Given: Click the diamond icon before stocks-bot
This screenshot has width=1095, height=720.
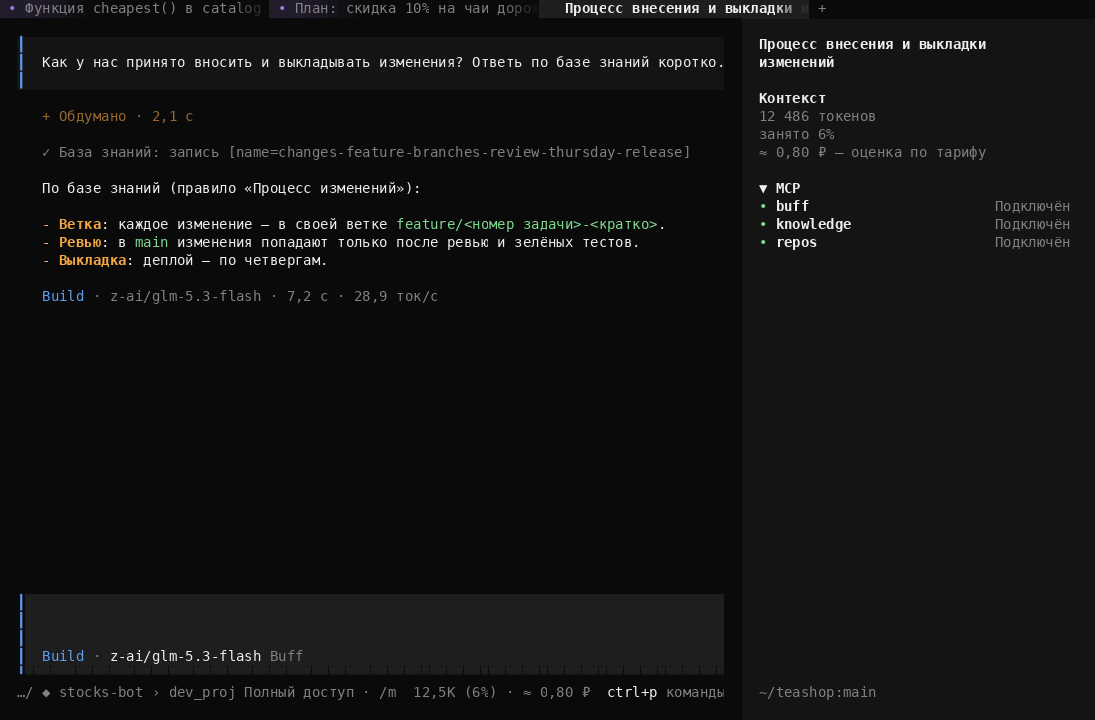Looking at the screenshot, I should [46, 693].
